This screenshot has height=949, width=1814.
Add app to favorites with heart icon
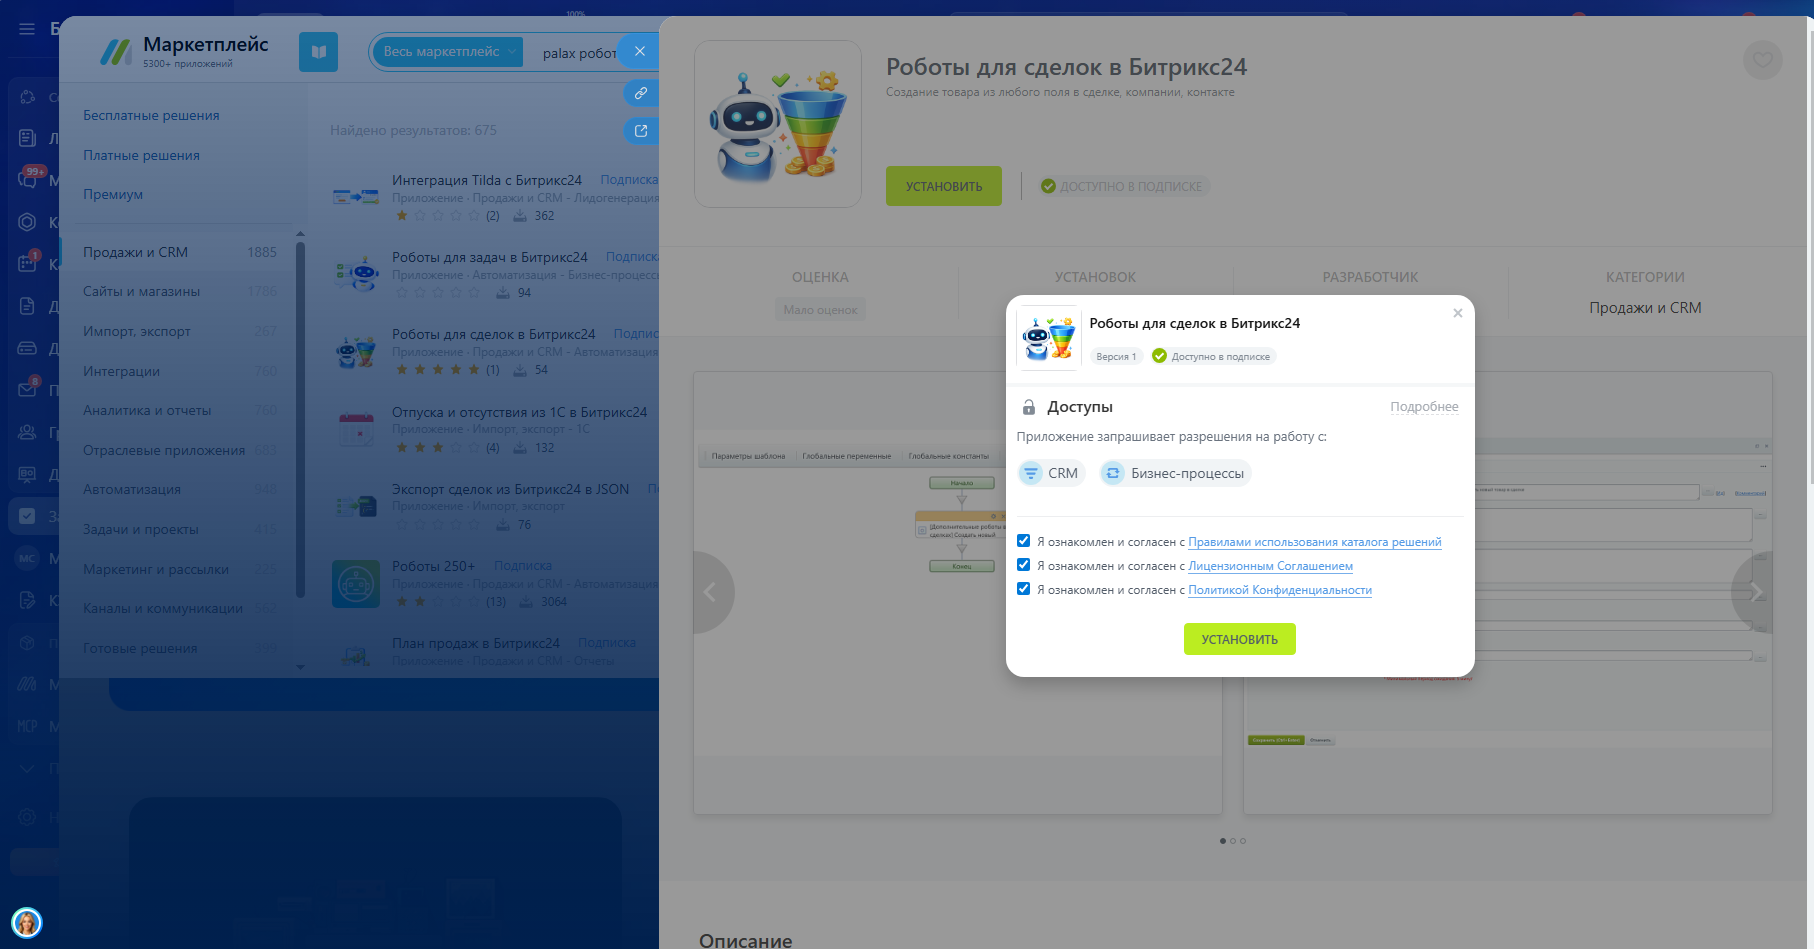pyautogui.click(x=1763, y=60)
